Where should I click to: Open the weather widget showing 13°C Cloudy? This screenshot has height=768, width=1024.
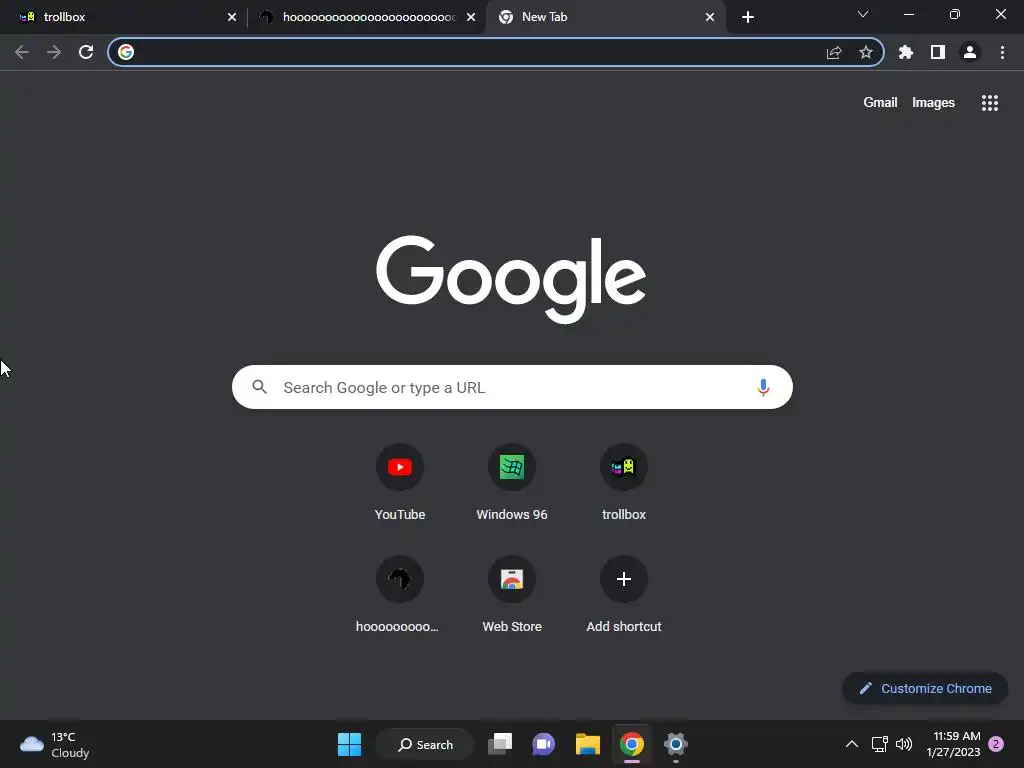55,744
